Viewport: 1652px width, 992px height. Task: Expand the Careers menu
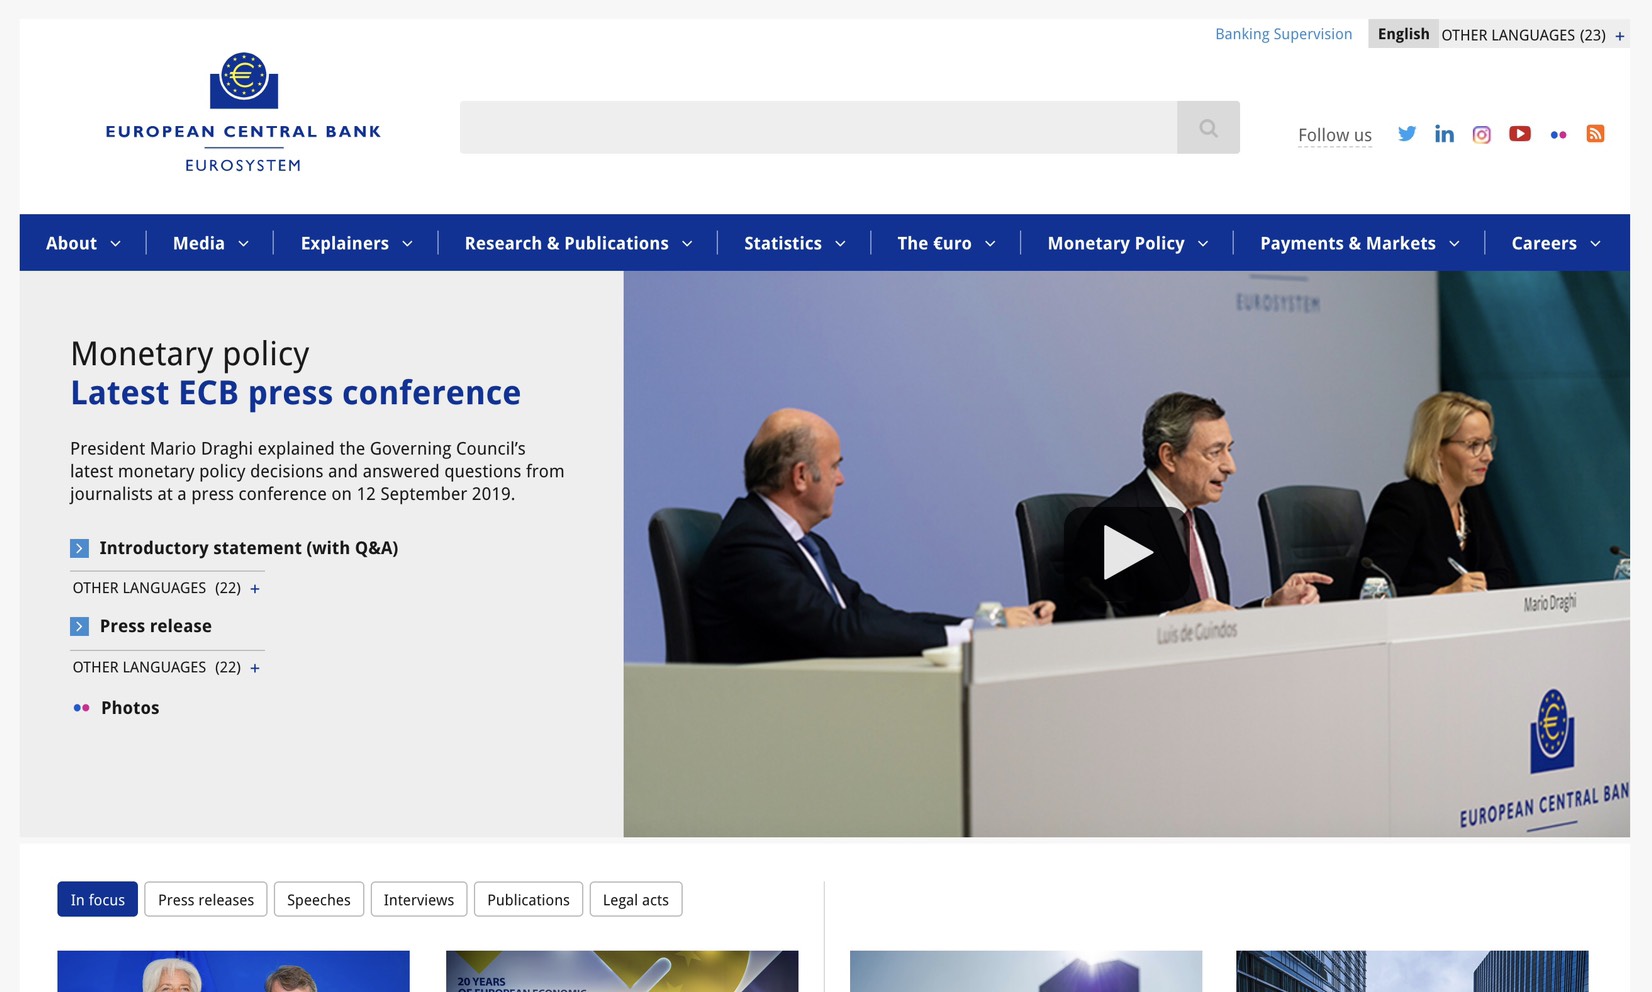(1556, 243)
